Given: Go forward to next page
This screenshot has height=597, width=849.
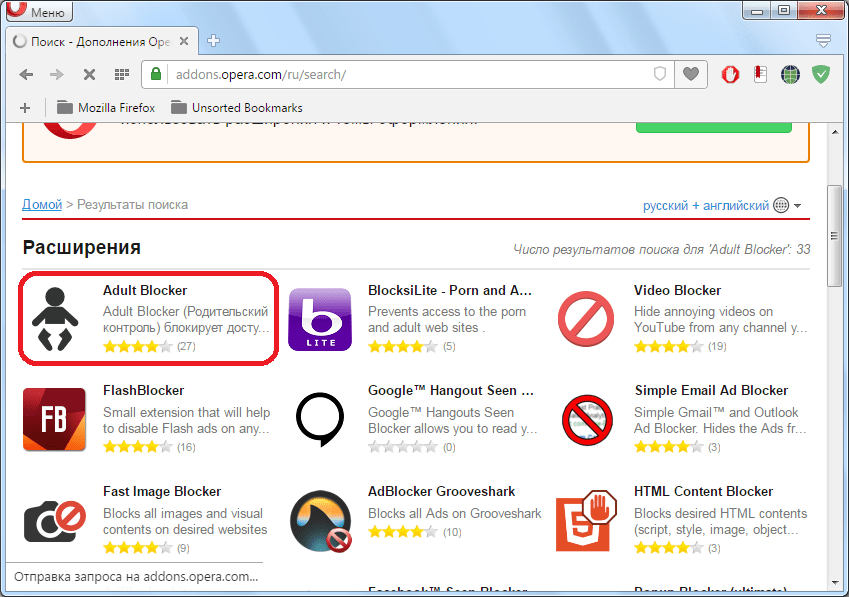Looking at the screenshot, I should [56, 75].
